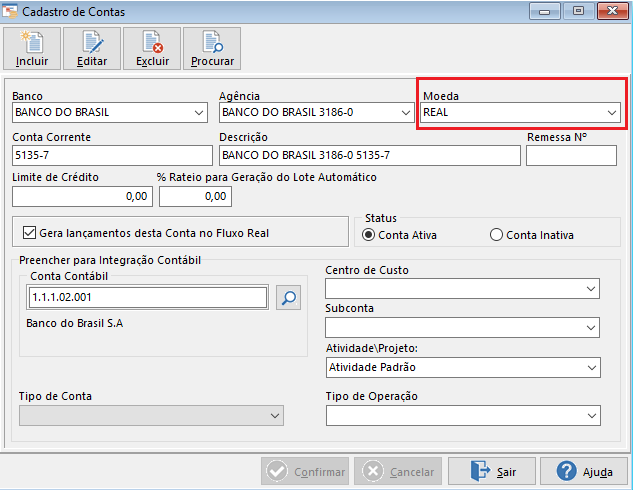635x491 pixels.
Task: Open the Tipo de Conta dropdown
Action: (x=151, y=415)
